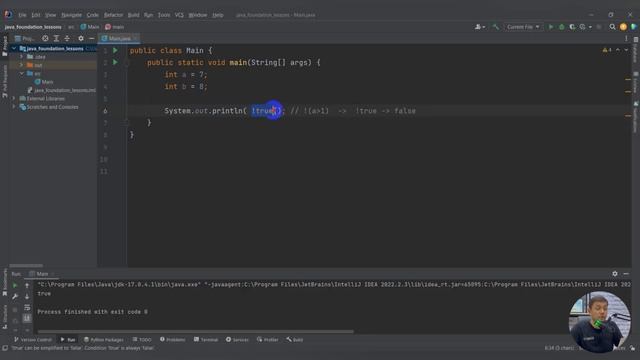This screenshot has width=640, height=360.
Task: Click the down arrow in Run panel
Action: point(27,297)
